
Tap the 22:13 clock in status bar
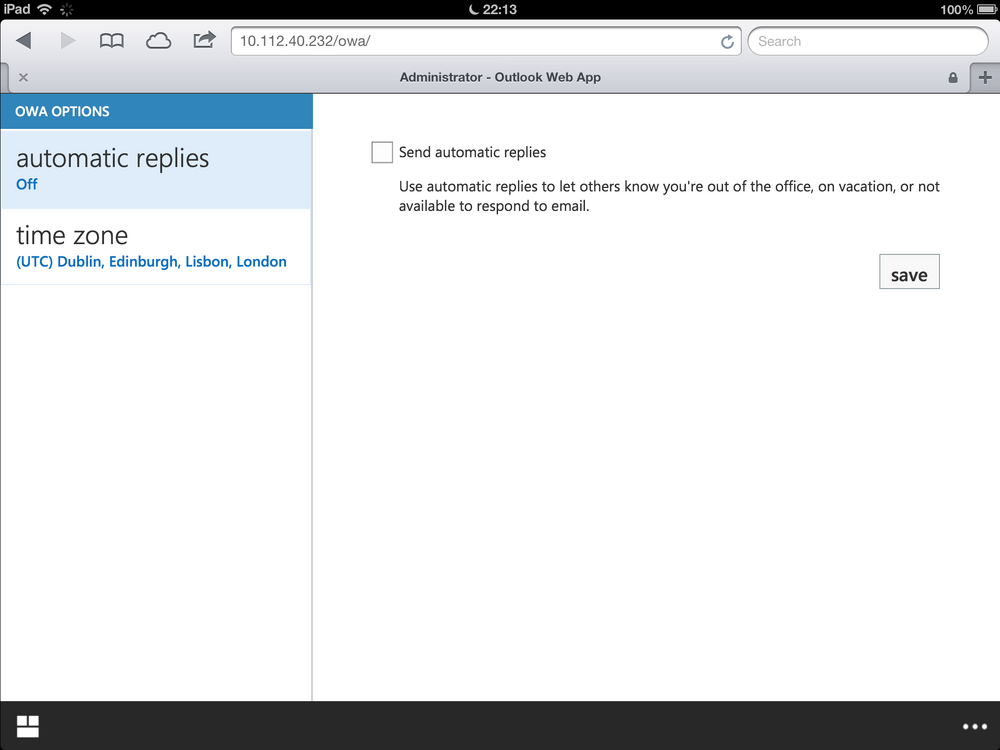click(x=499, y=10)
